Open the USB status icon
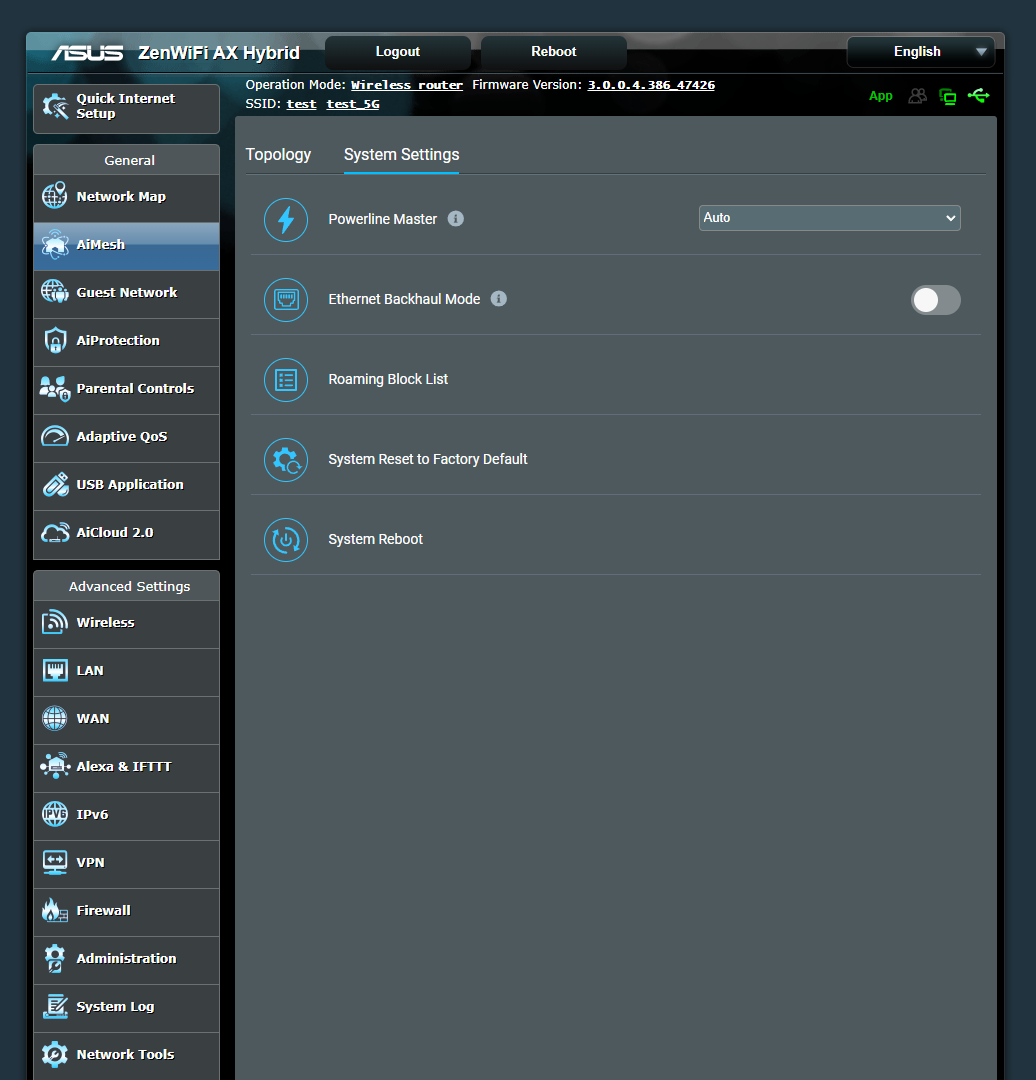 tap(979, 96)
